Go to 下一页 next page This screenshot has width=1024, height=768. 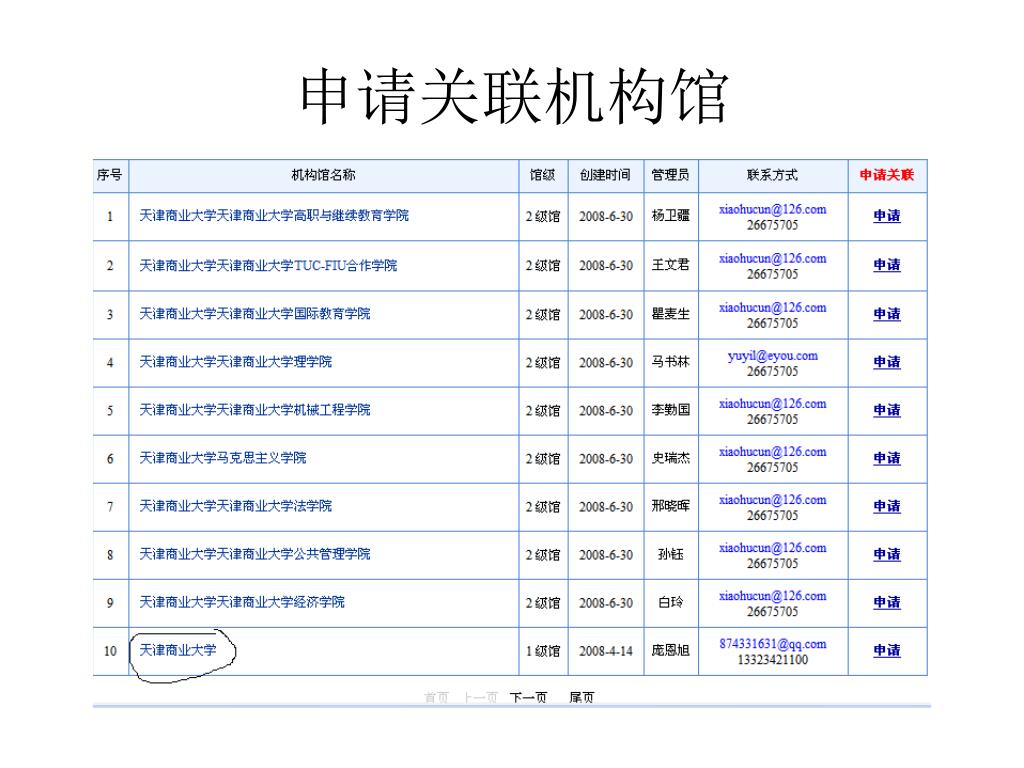point(528,697)
